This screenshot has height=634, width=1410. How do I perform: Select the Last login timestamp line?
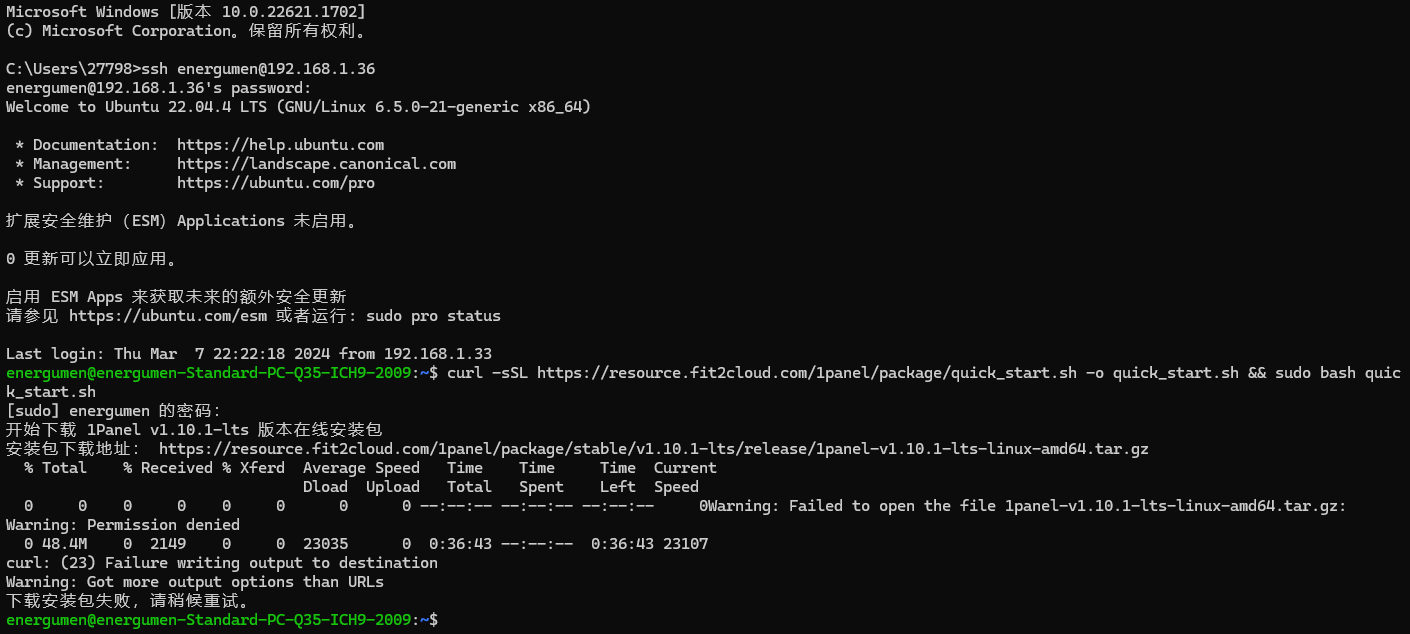pyautogui.click(x=249, y=354)
